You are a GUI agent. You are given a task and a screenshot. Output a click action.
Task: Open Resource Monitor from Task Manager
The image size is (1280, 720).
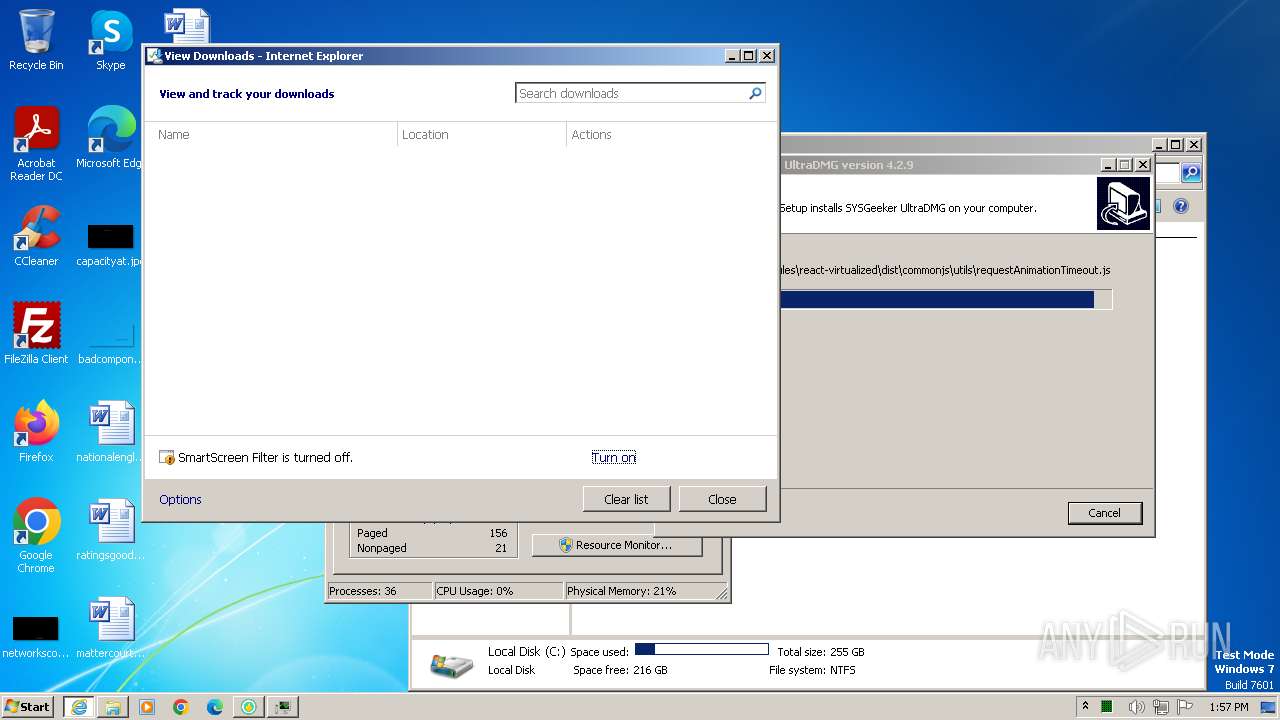point(617,545)
